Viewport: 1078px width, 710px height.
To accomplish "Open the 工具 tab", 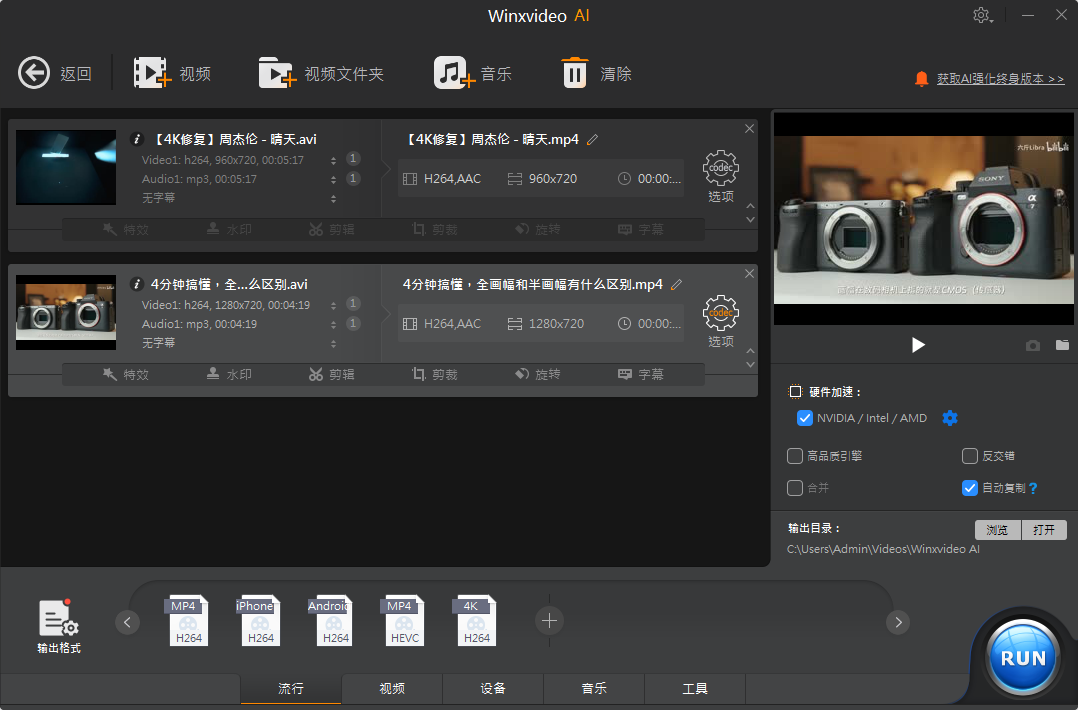I will tap(695, 689).
